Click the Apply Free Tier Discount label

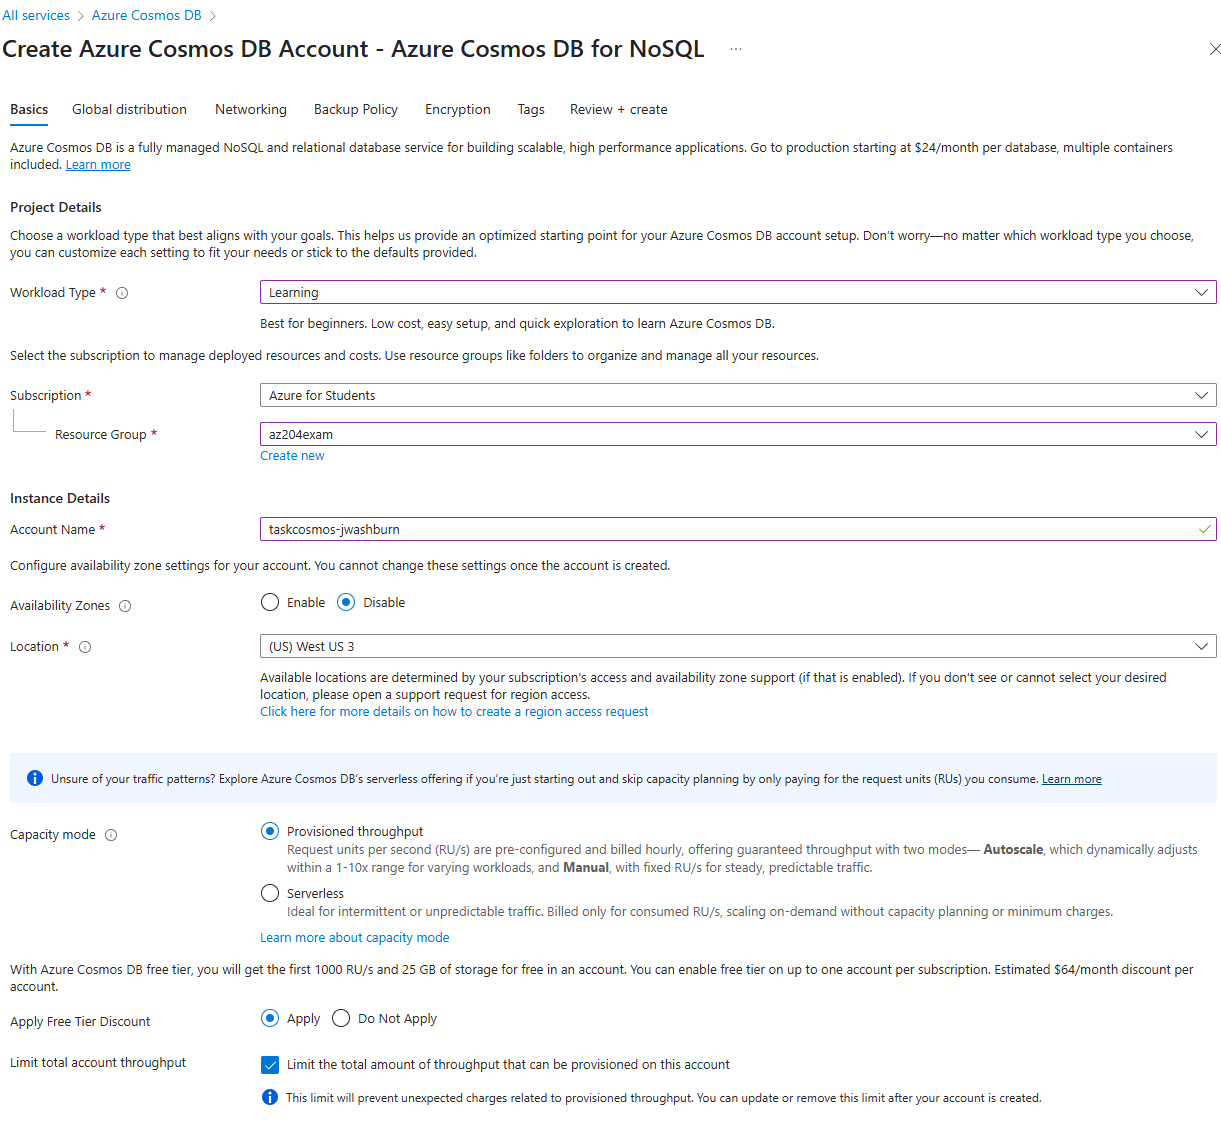(80, 1021)
